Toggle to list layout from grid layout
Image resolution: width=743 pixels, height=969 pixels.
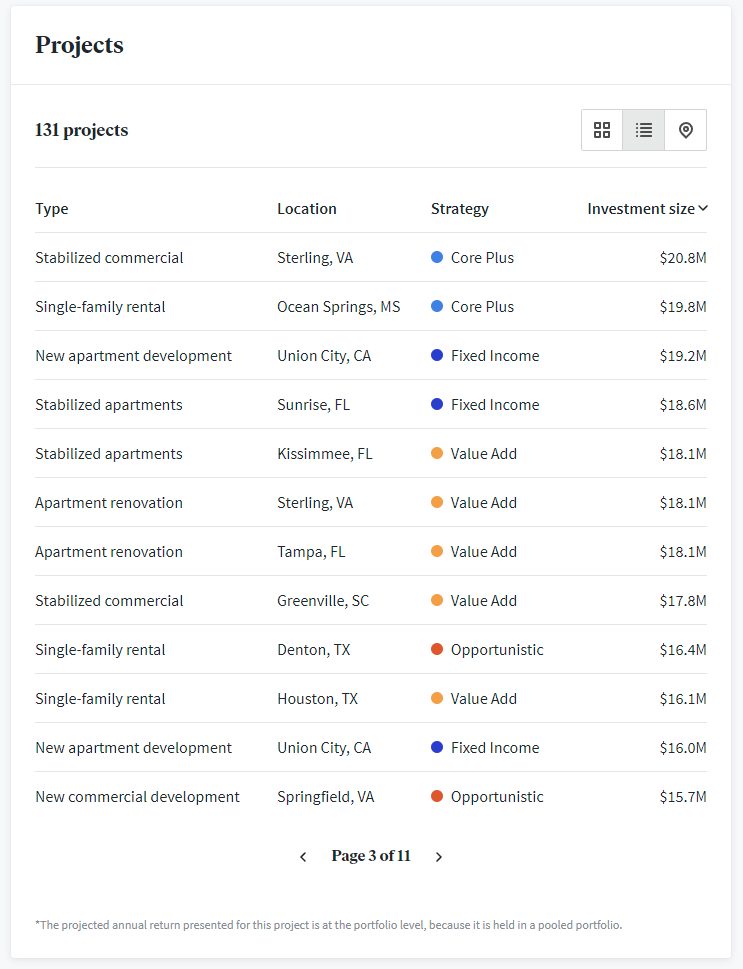(x=643, y=130)
